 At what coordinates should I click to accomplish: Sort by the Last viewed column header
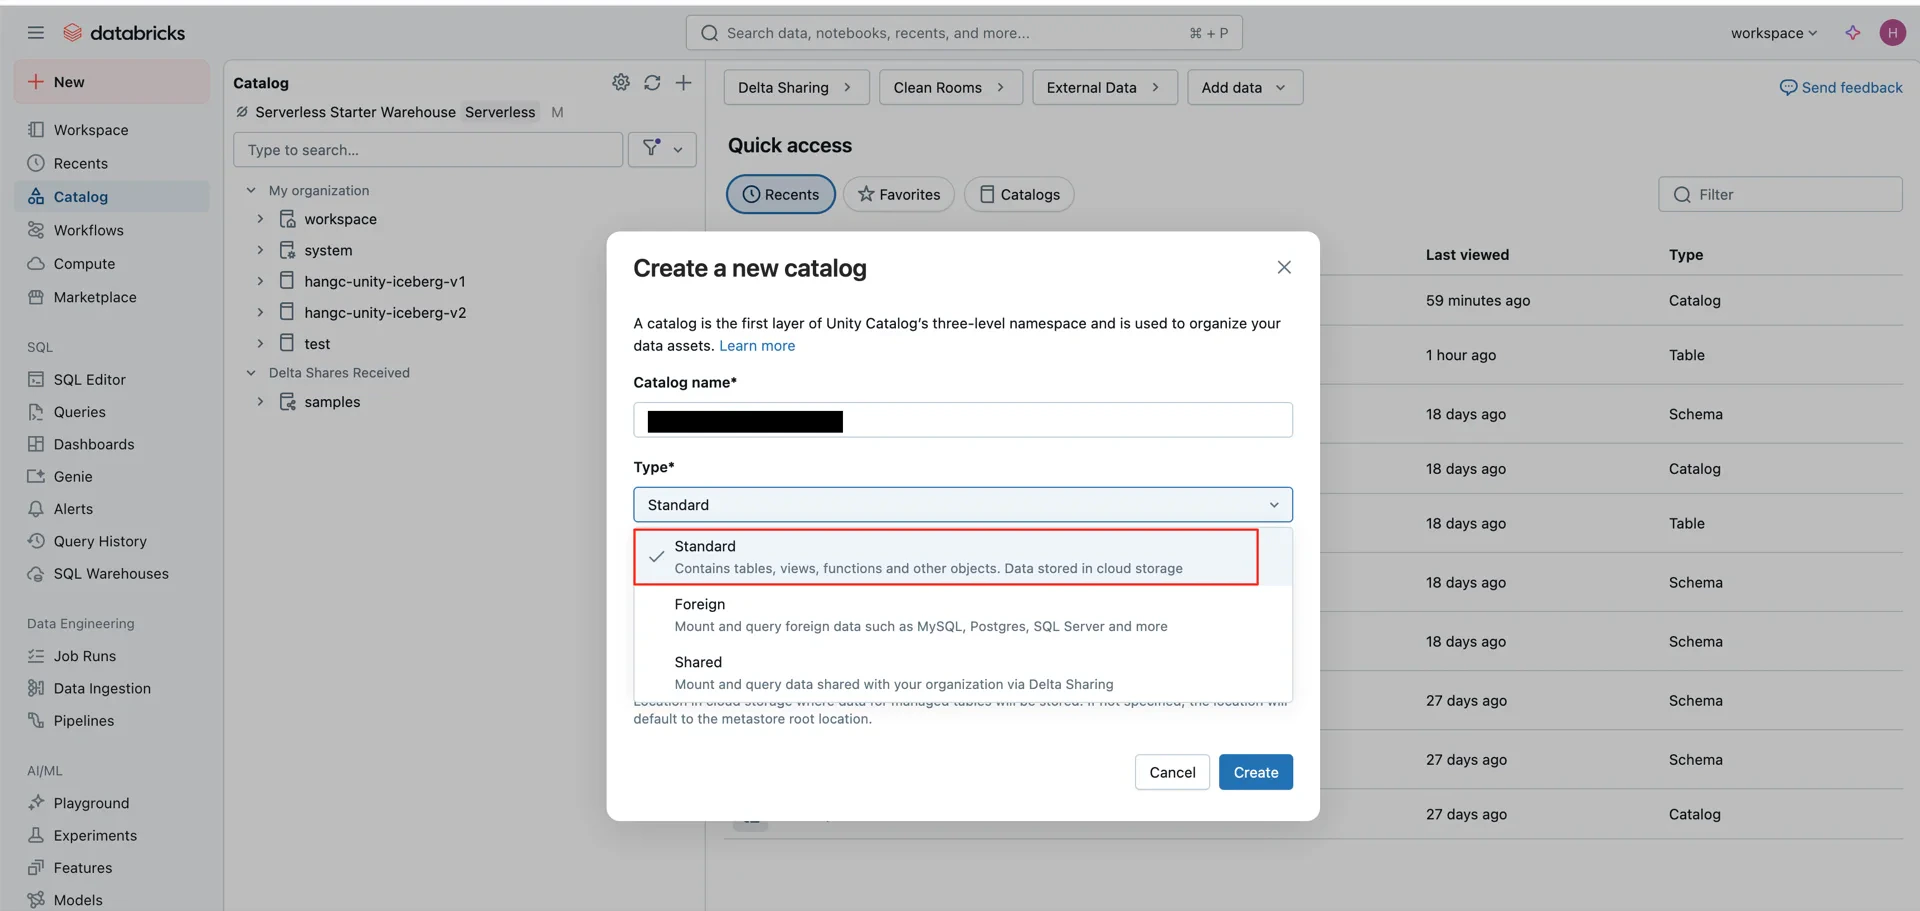1467,255
